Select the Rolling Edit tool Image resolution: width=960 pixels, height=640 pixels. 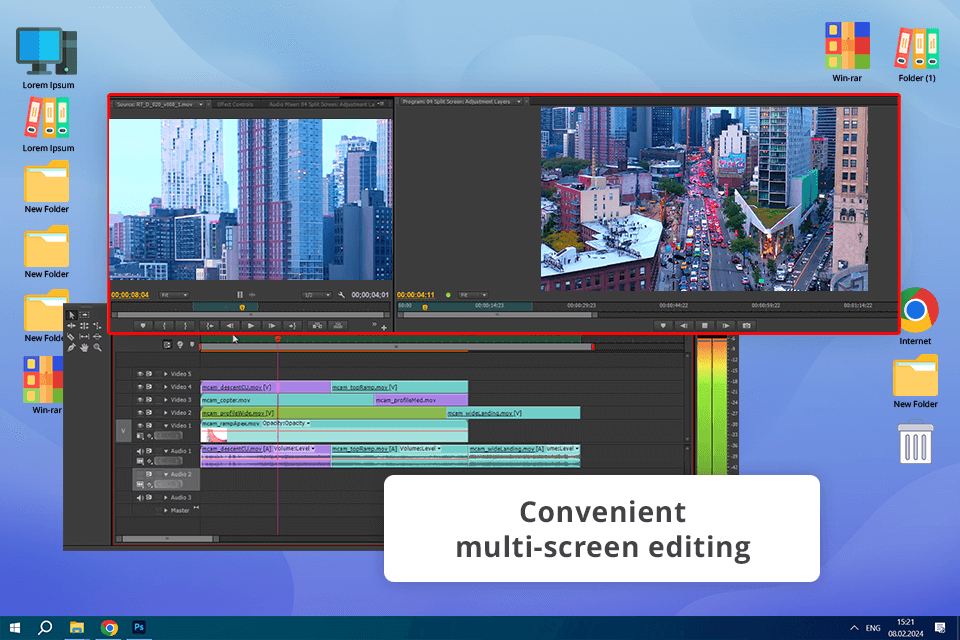pos(84,326)
